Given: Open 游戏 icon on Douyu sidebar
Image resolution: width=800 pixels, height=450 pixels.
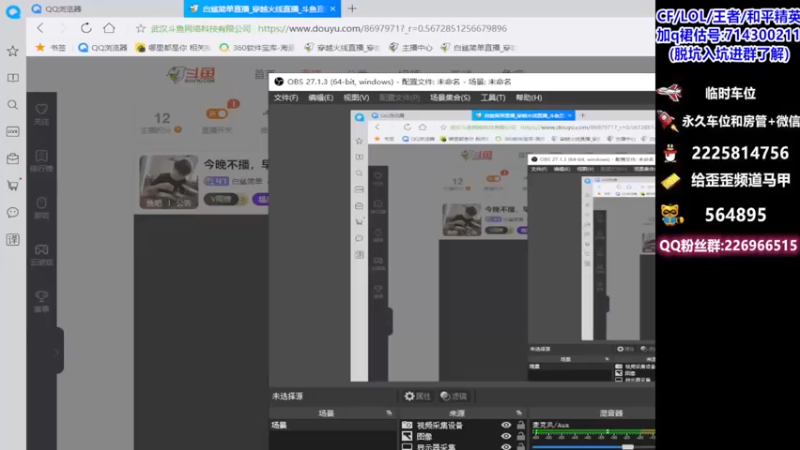Looking at the screenshot, I should (x=41, y=208).
